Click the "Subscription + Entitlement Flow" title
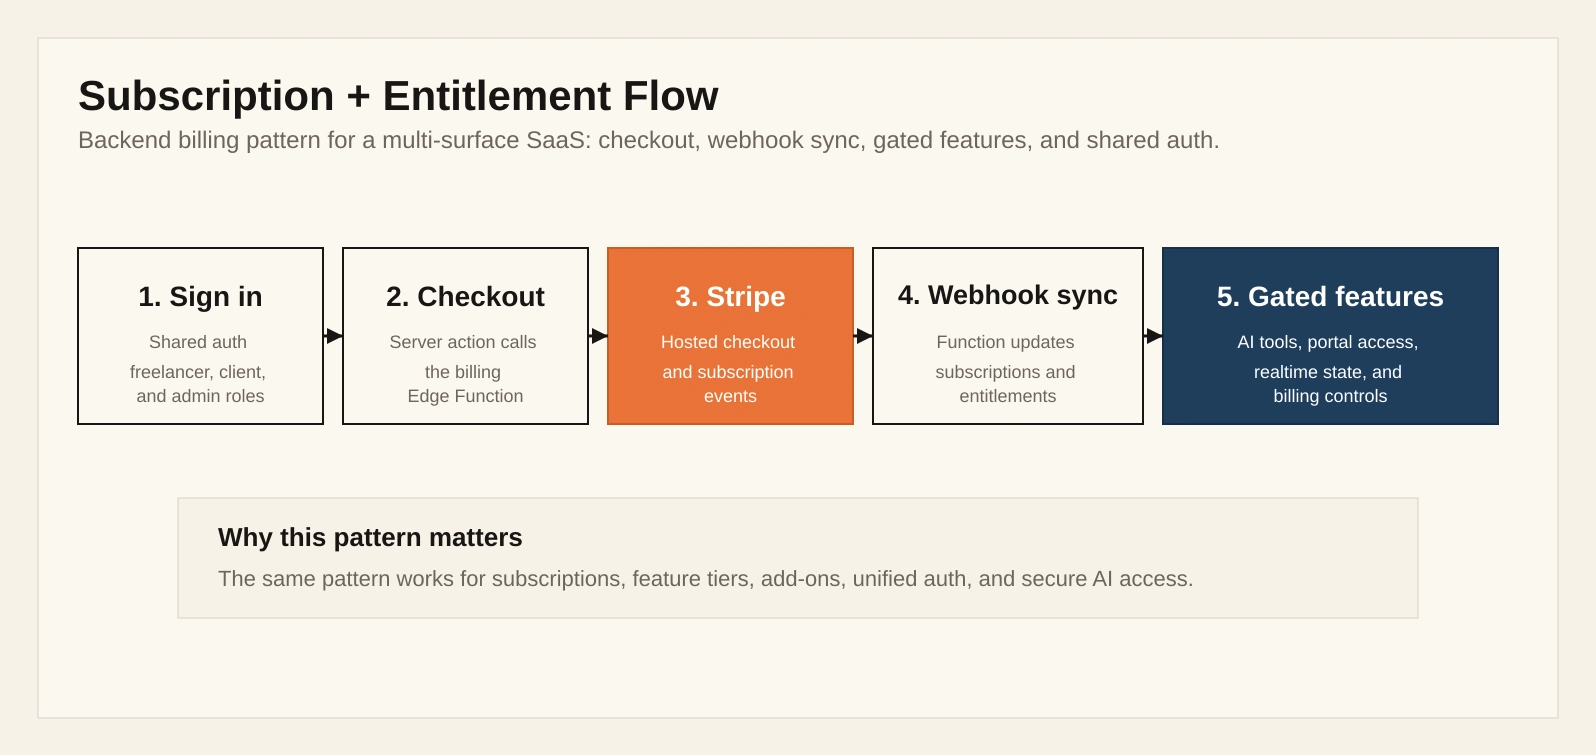The height and width of the screenshot is (755, 1596). click(398, 96)
